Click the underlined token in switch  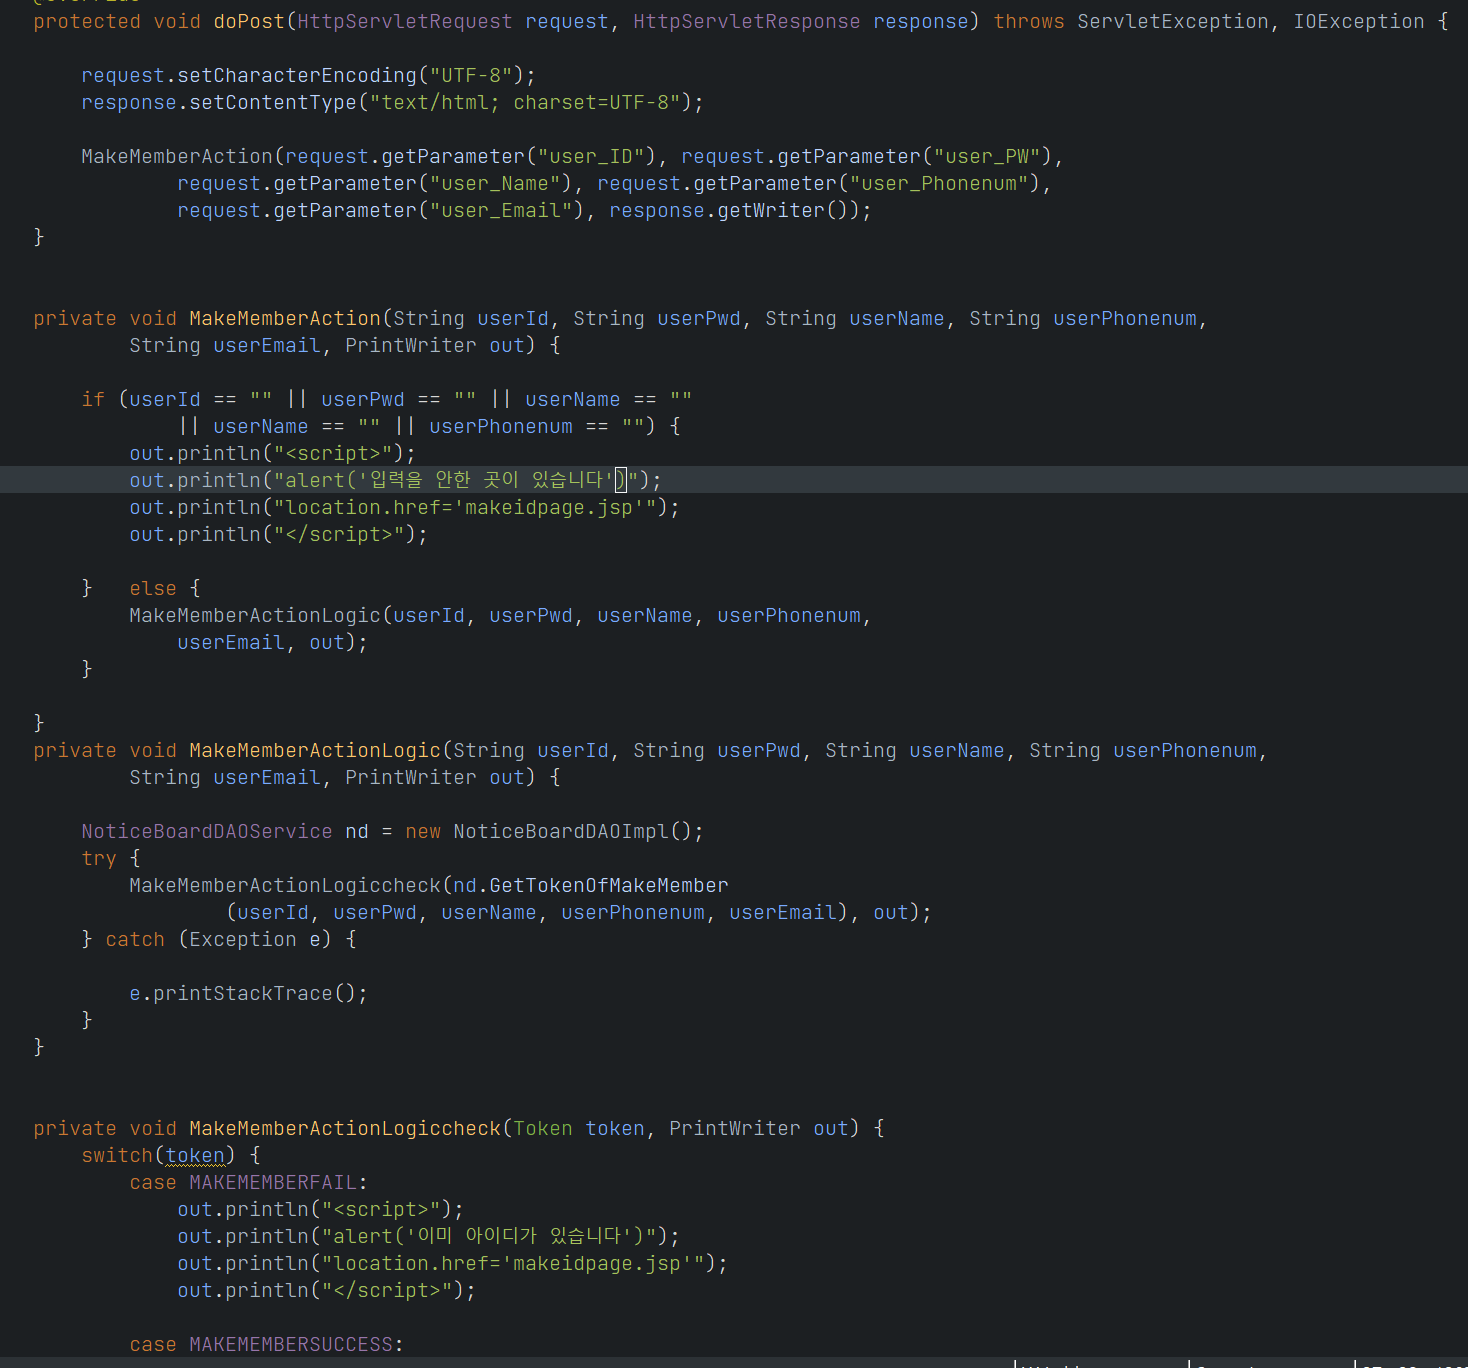[x=195, y=1155]
